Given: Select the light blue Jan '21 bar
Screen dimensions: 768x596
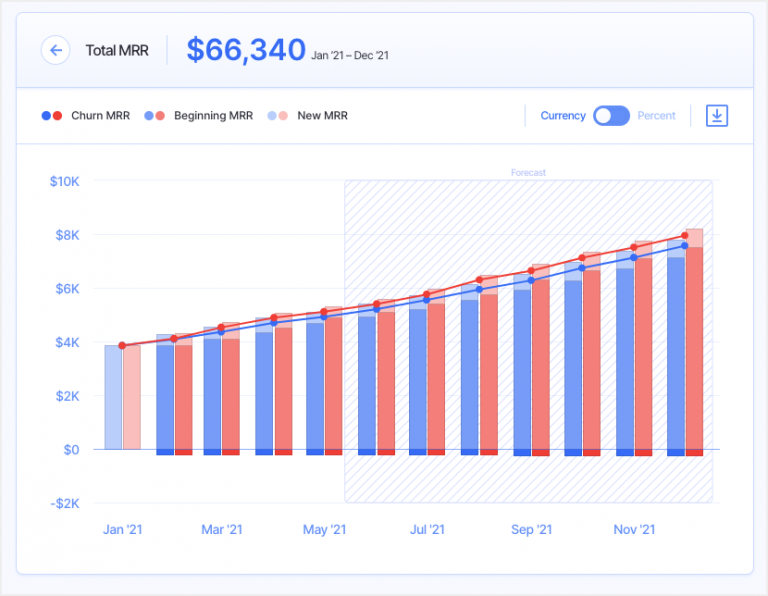Looking at the screenshot, I should click(113, 397).
